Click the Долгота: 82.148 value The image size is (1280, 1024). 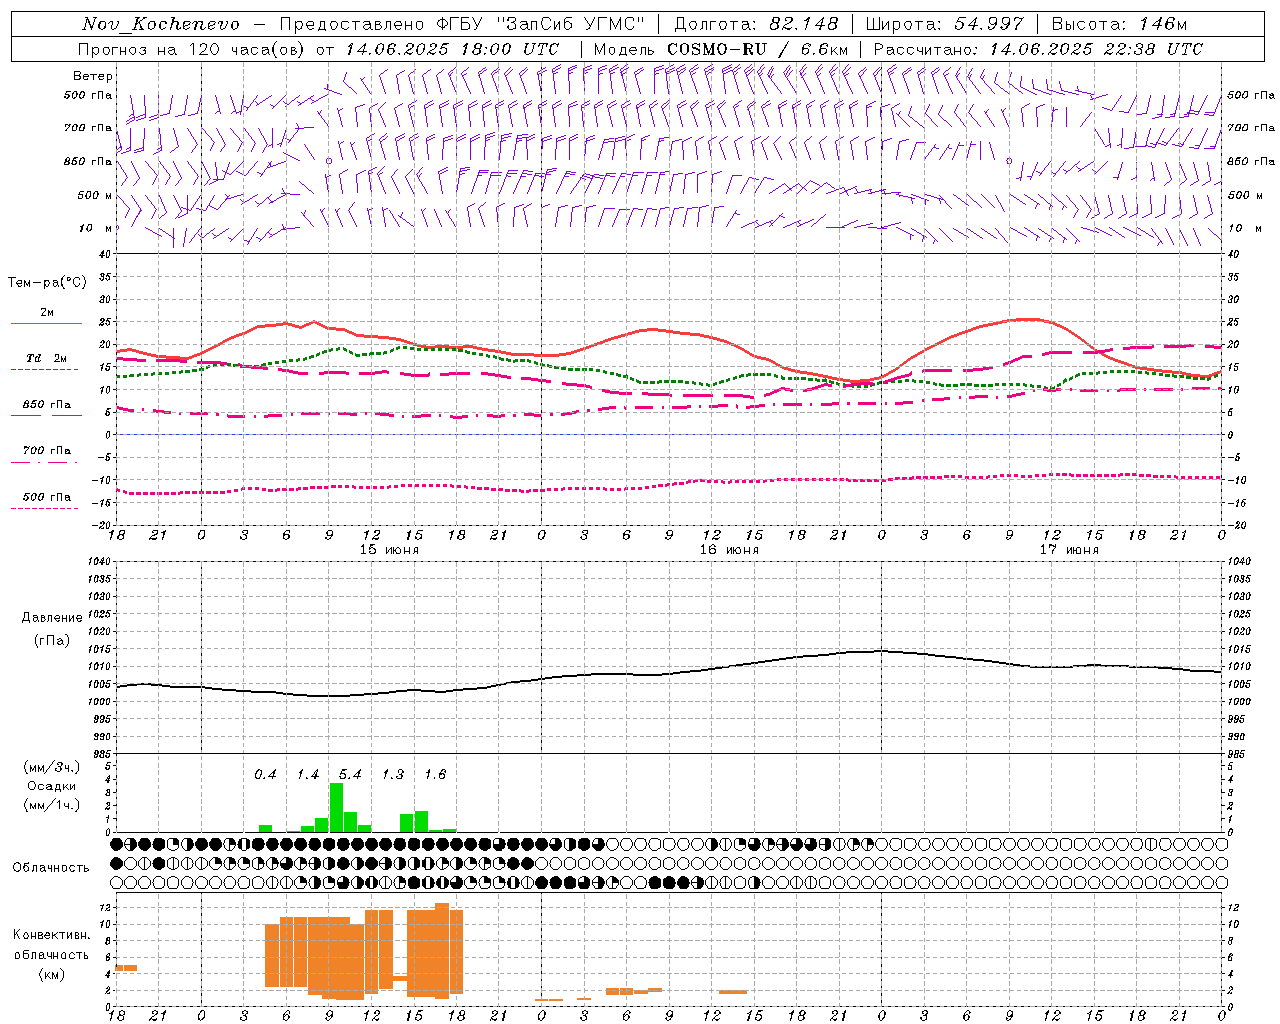pos(756,24)
